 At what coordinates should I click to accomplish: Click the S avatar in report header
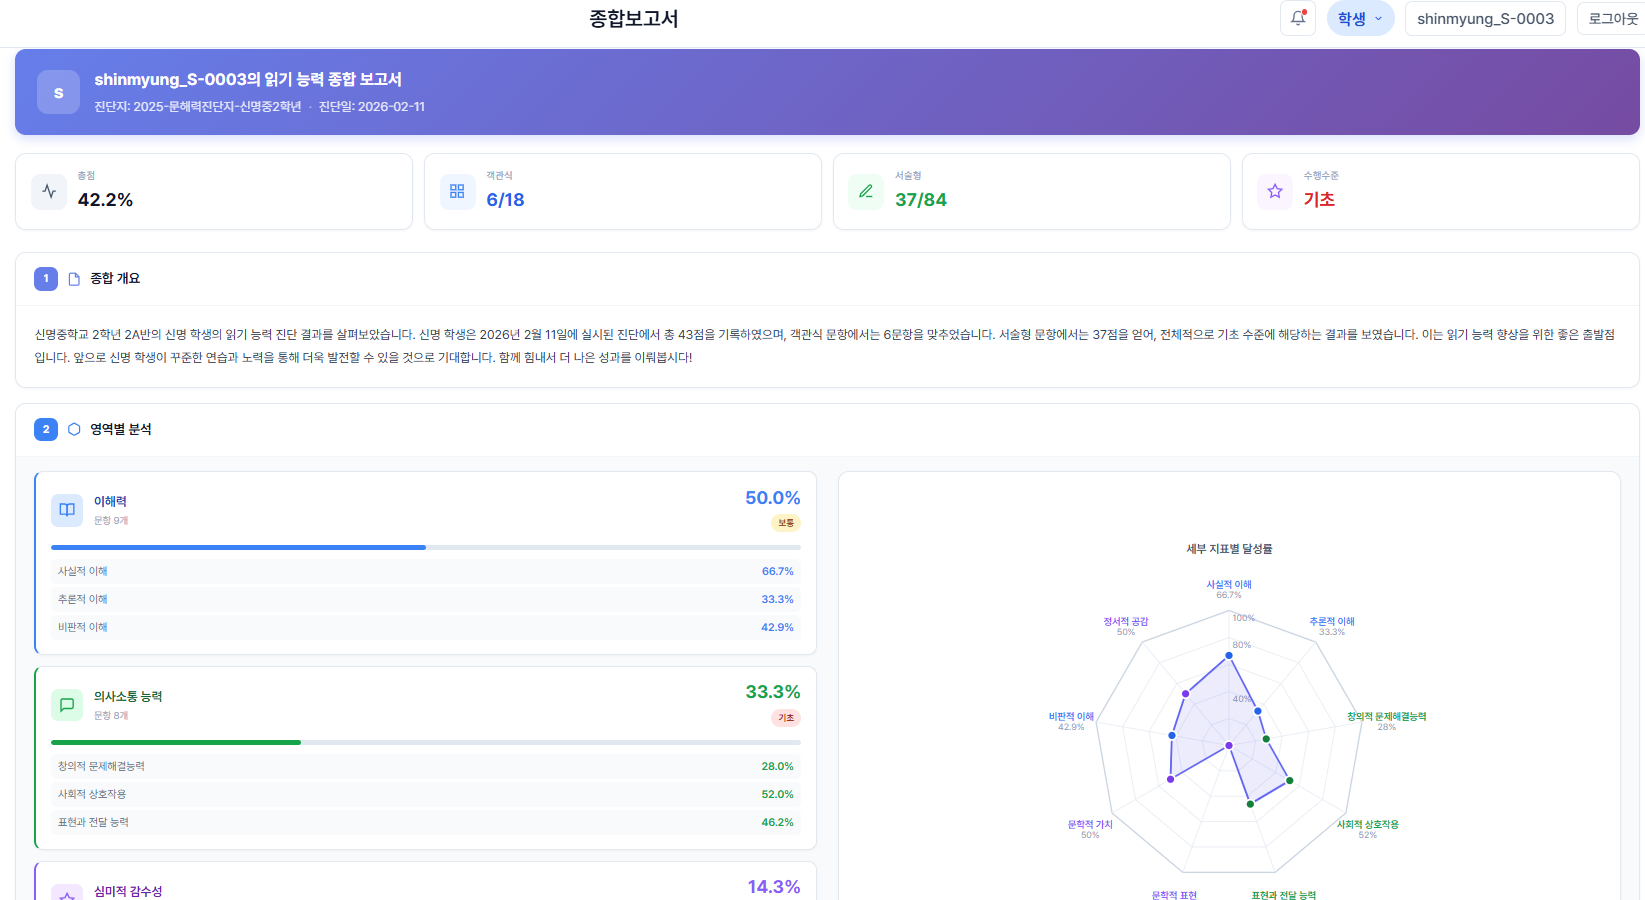(x=58, y=92)
